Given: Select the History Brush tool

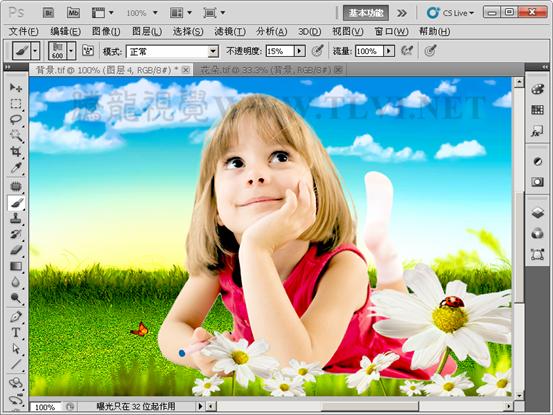Looking at the screenshot, I should (x=16, y=234).
